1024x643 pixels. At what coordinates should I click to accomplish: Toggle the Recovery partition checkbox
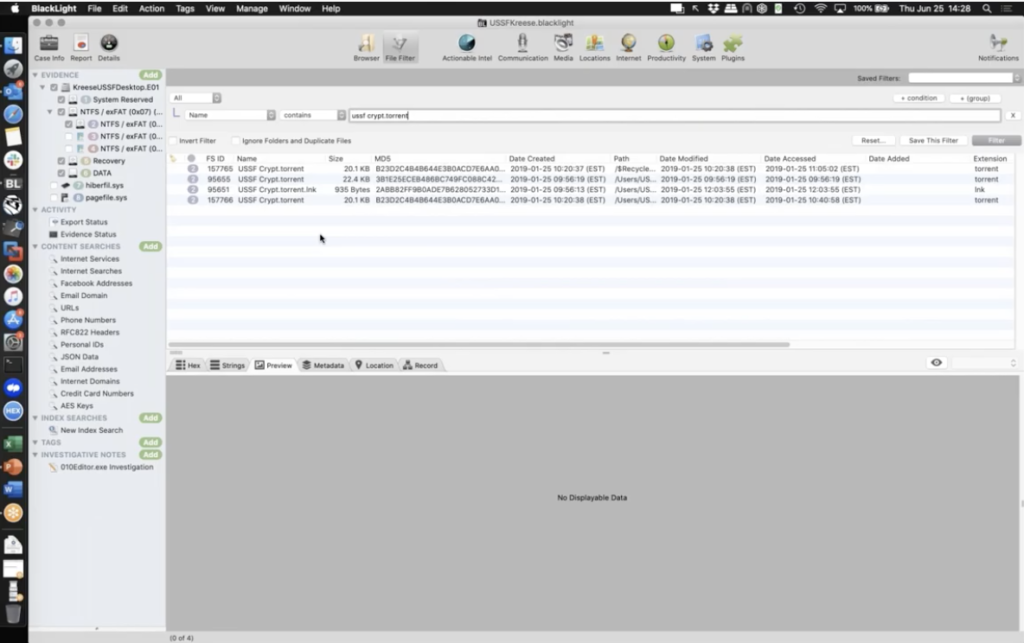click(x=61, y=161)
